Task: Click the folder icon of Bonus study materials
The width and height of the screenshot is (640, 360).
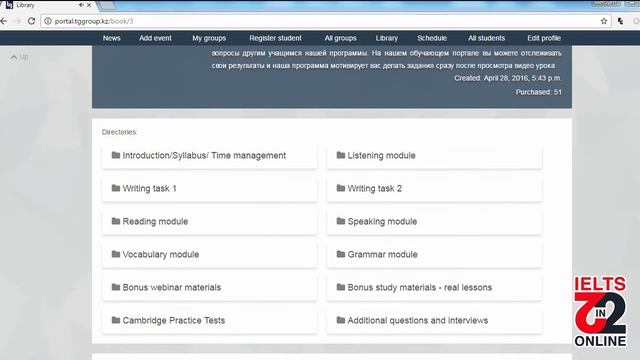Action: pyautogui.click(x=341, y=287)
